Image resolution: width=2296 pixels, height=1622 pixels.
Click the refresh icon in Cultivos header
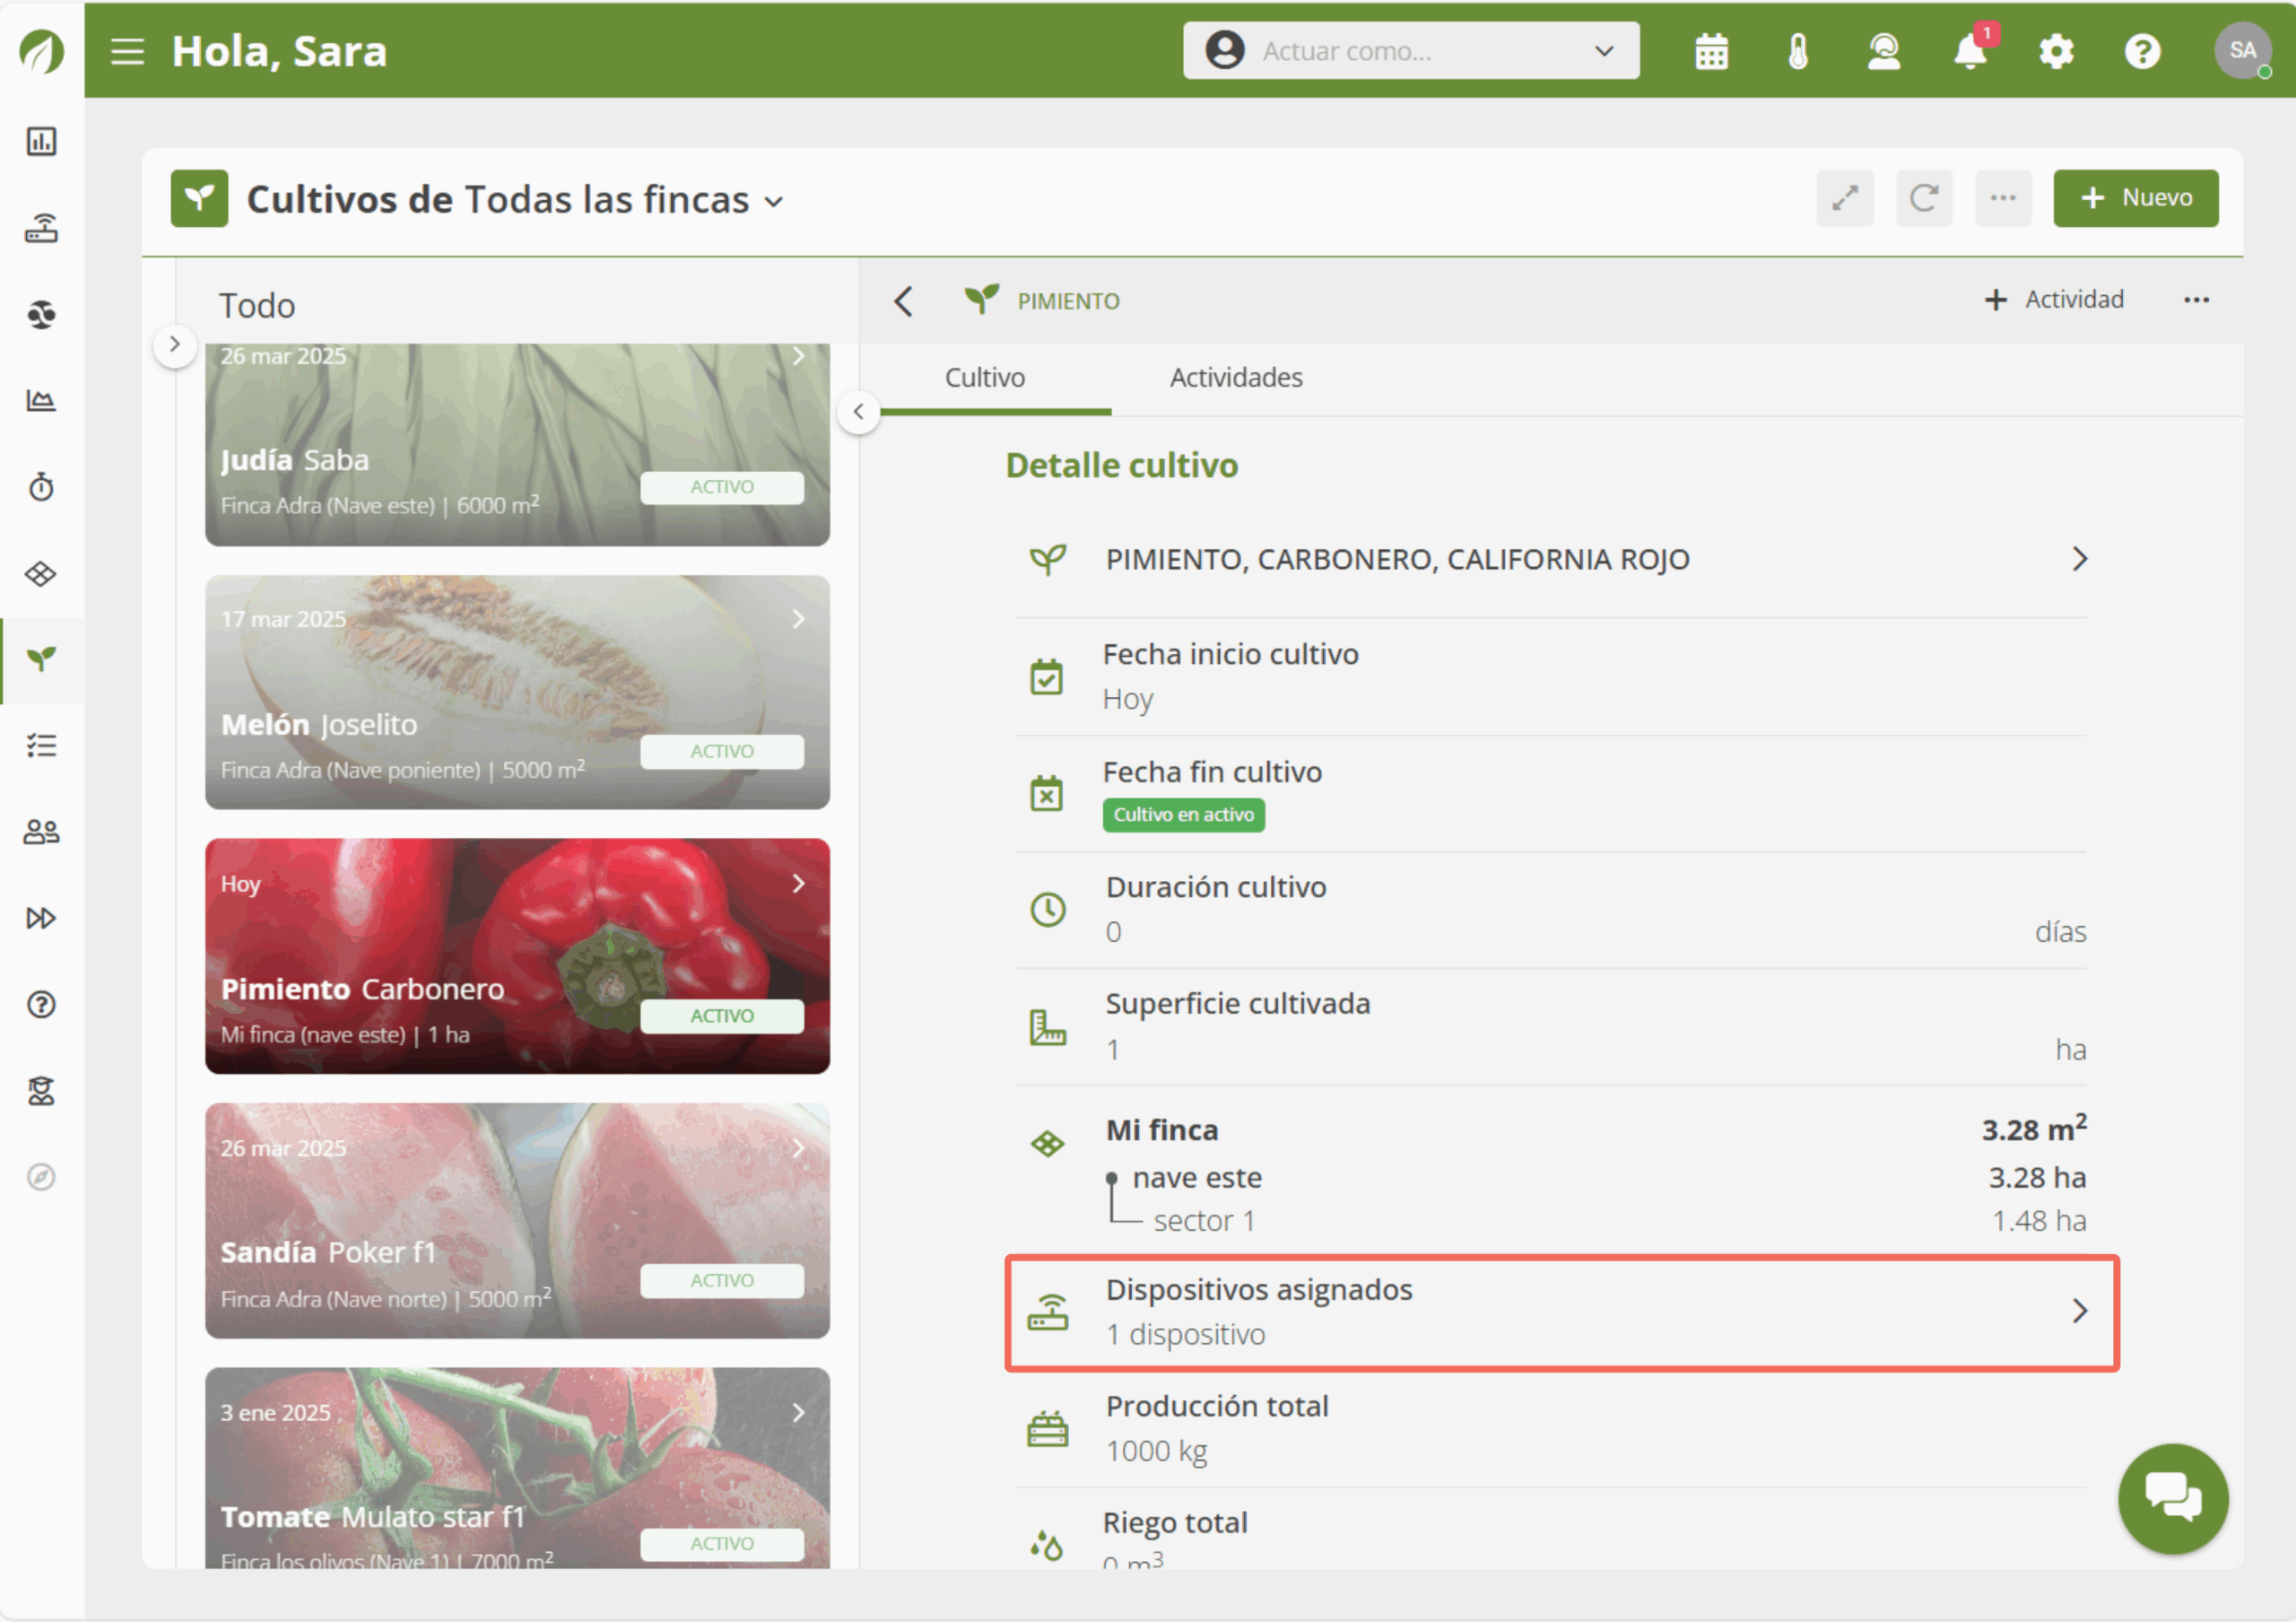1923,198
